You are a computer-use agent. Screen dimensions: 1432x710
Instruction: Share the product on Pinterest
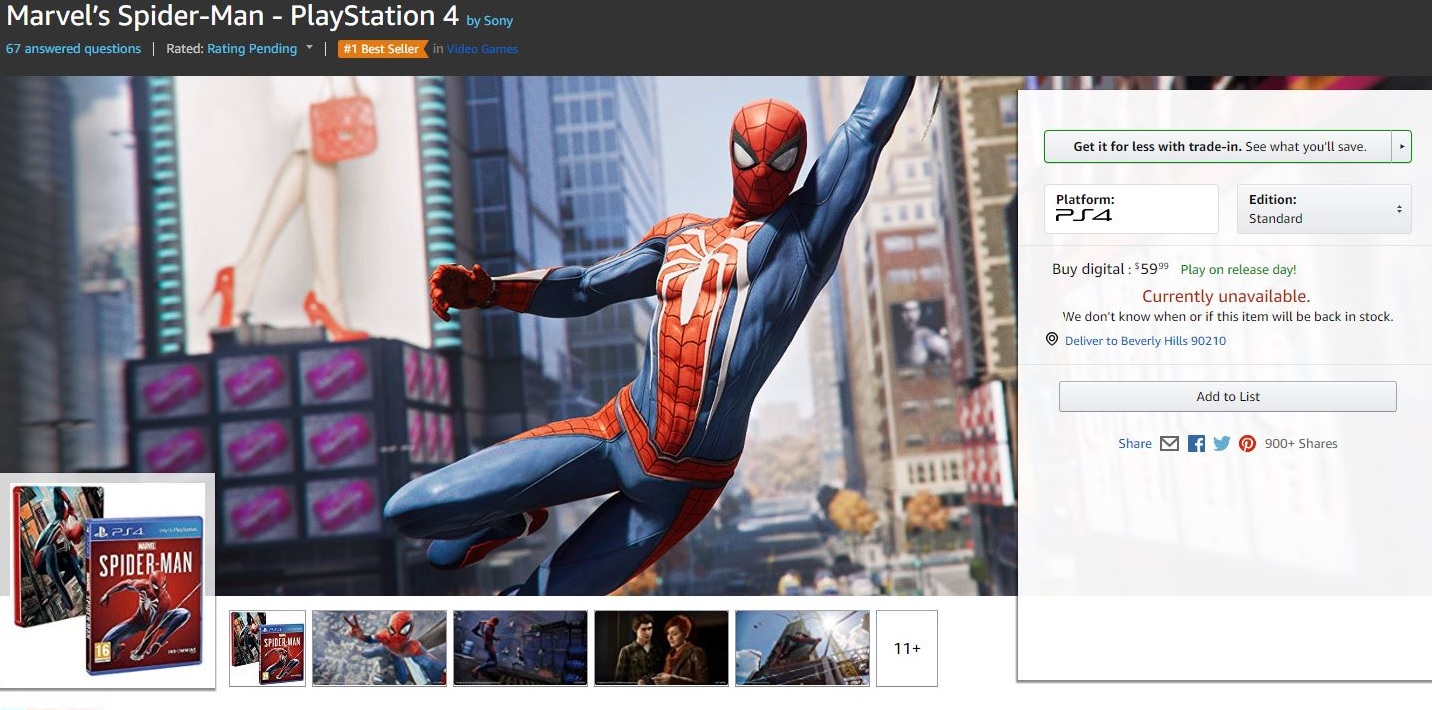tap(1247, 444)
